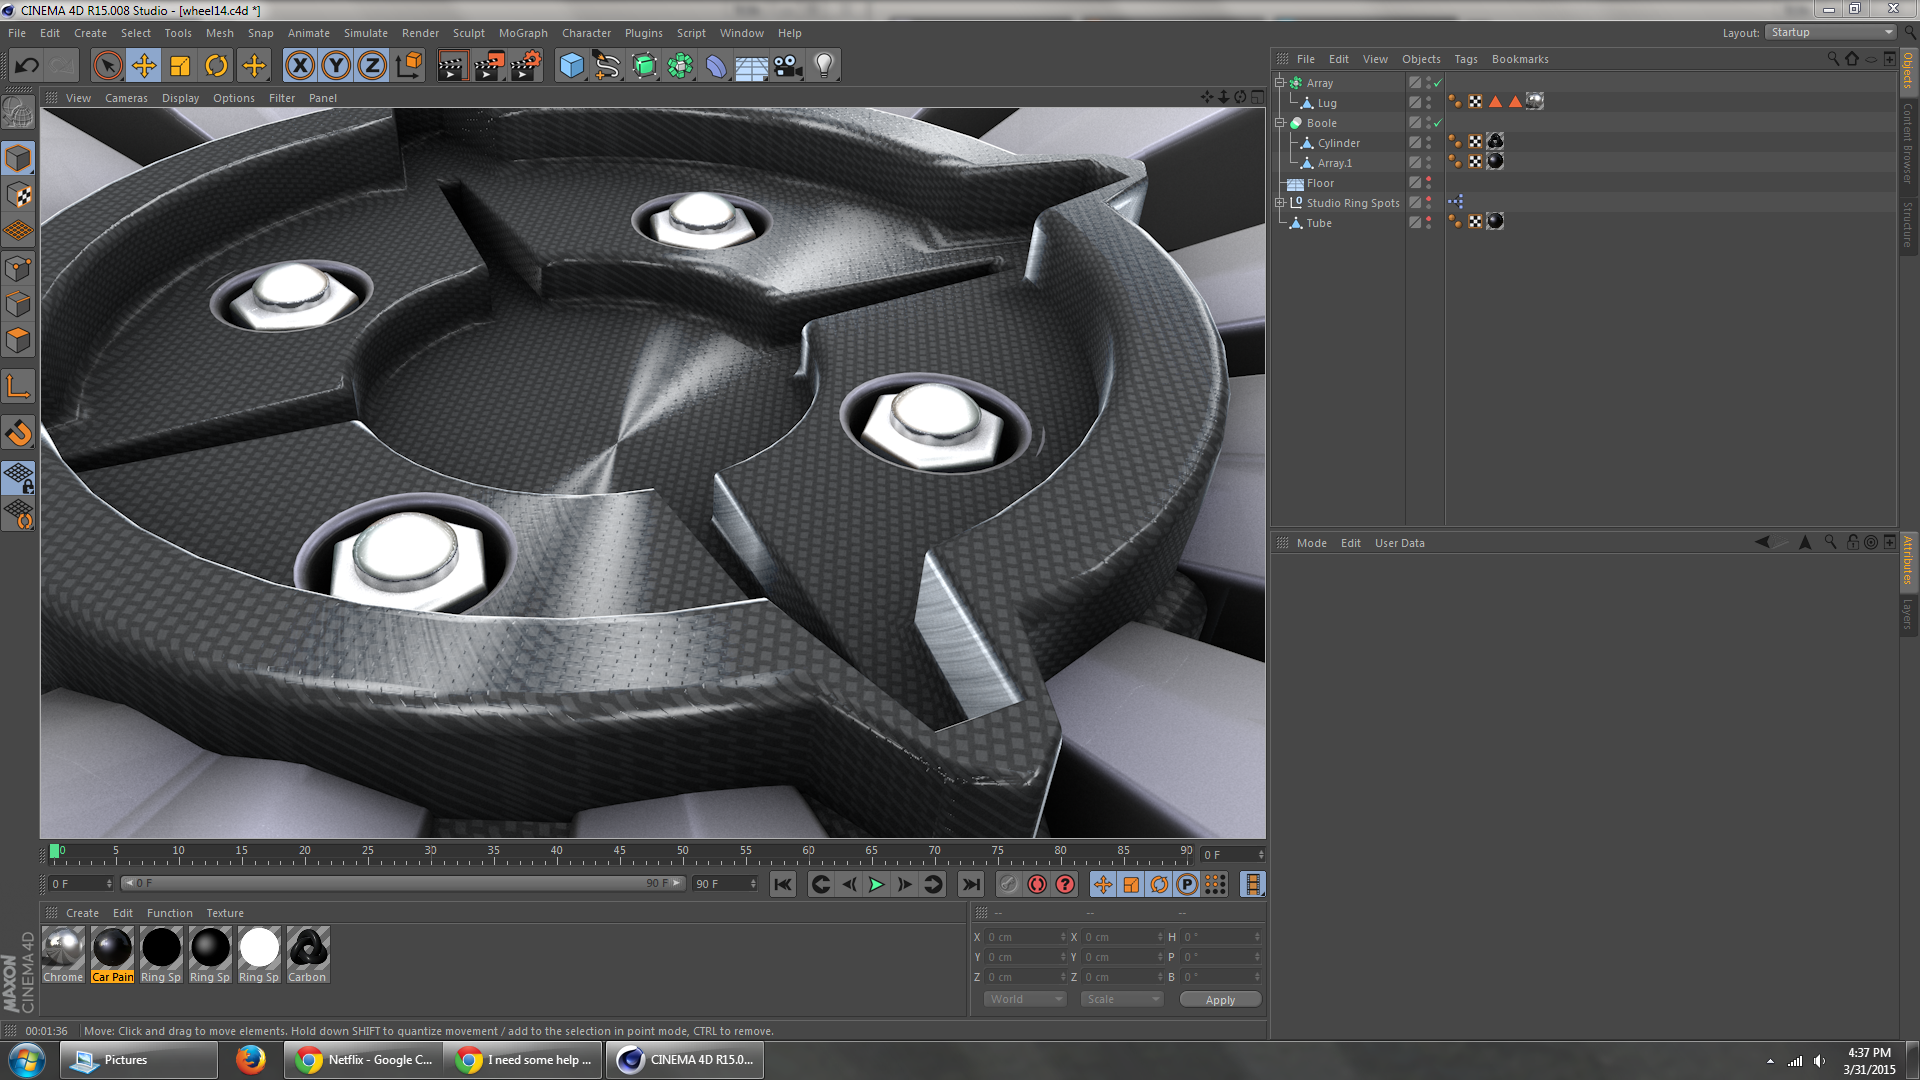This screenshot has height=1080, width=1920.
Task: Open the Scale mode dropdown
Action: tap(1122, 999)
